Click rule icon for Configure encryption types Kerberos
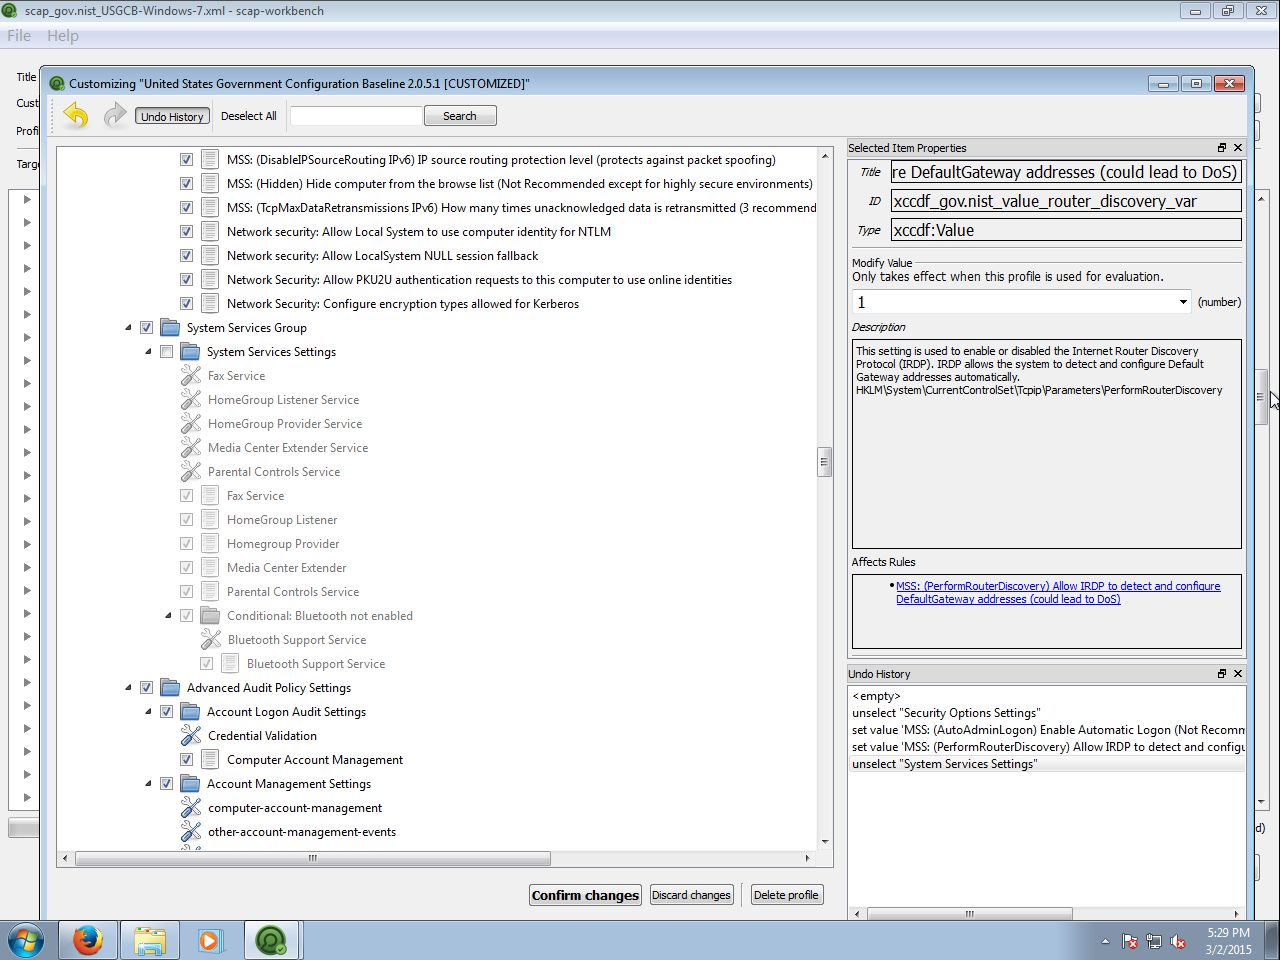The height and width of the screenshot is (960, 1280). pyautogui.click(x=210, y=304)
